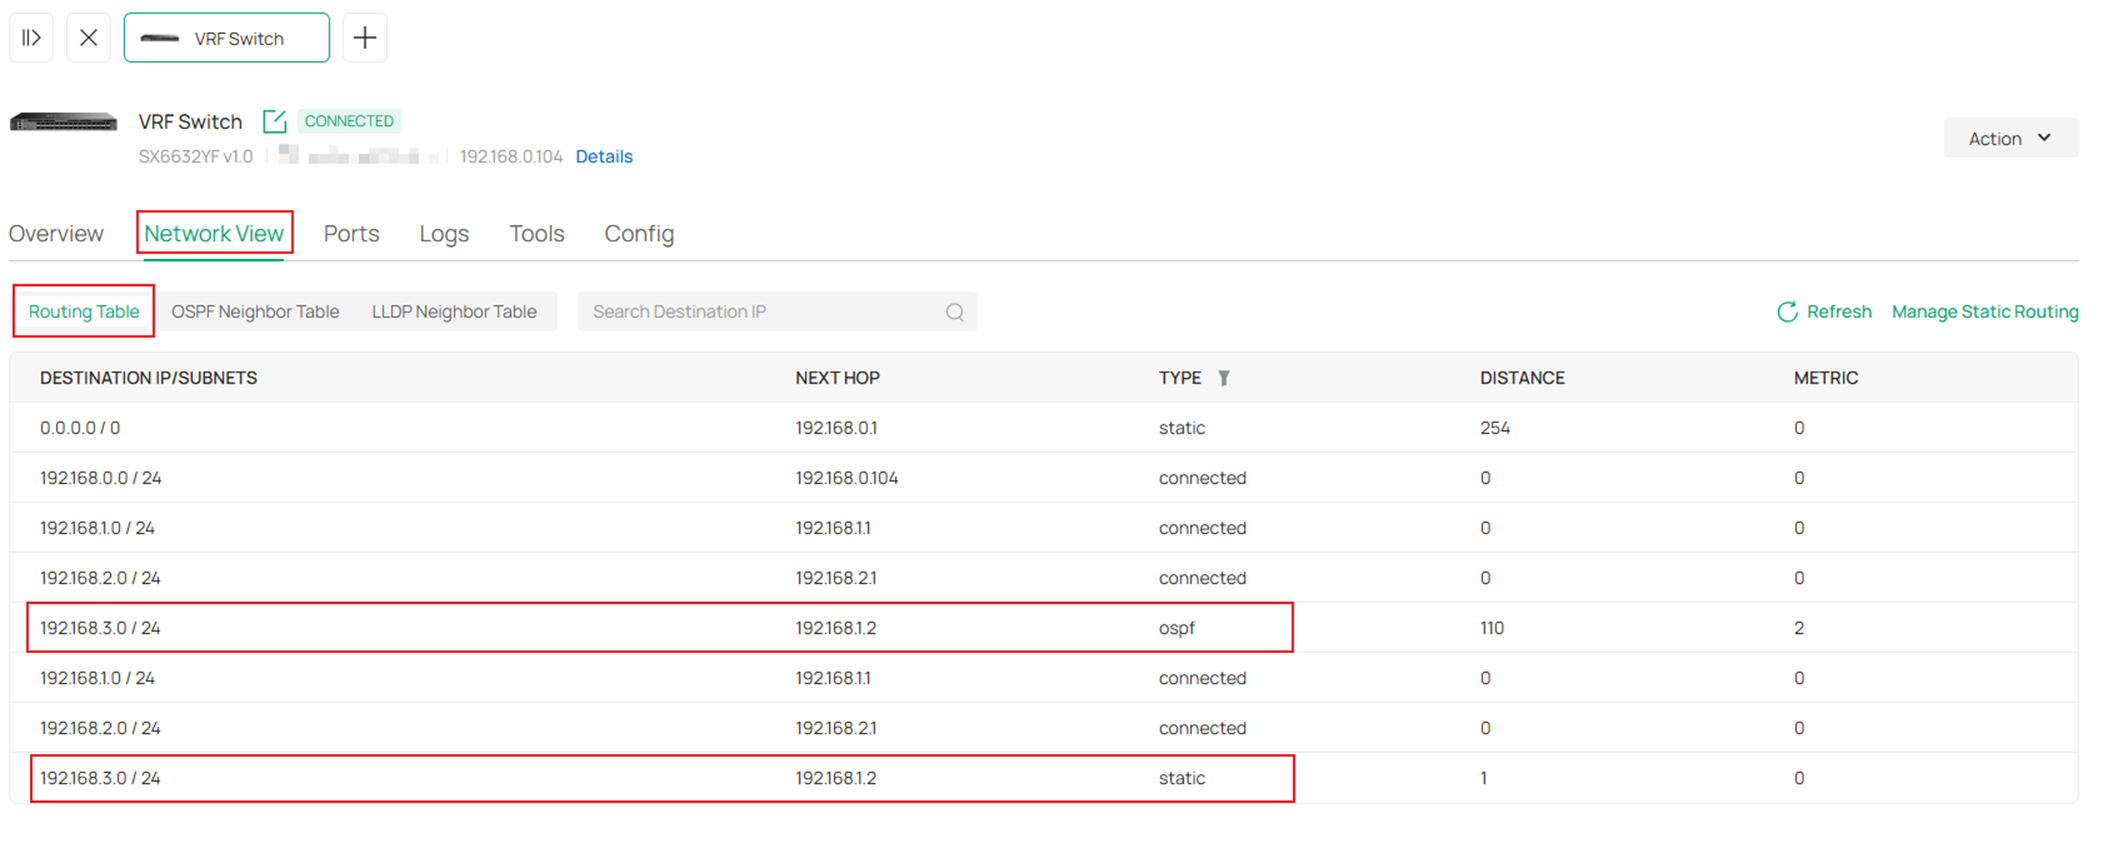Expand the Action dropdown

tap(2010, 138)
